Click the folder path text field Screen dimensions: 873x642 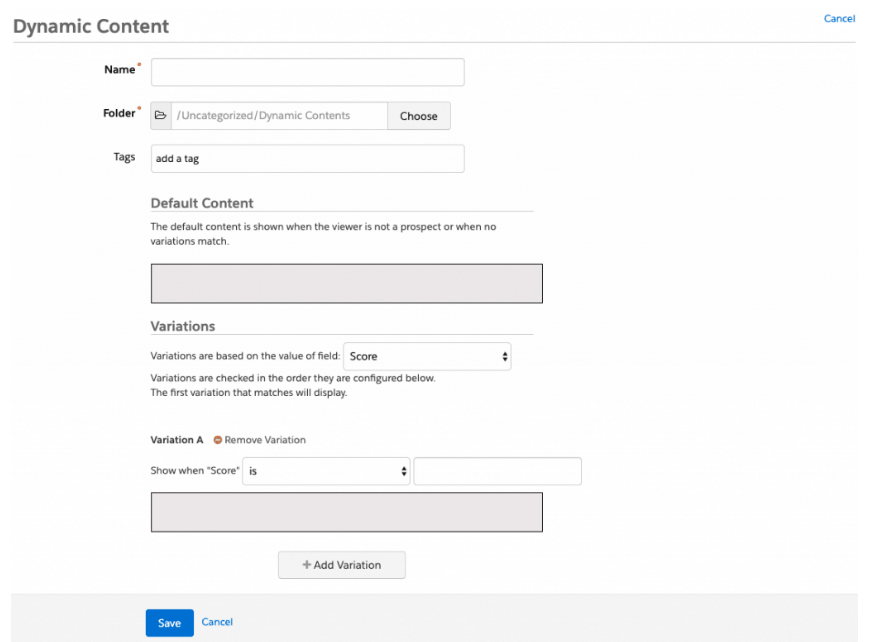coord(279,115)
